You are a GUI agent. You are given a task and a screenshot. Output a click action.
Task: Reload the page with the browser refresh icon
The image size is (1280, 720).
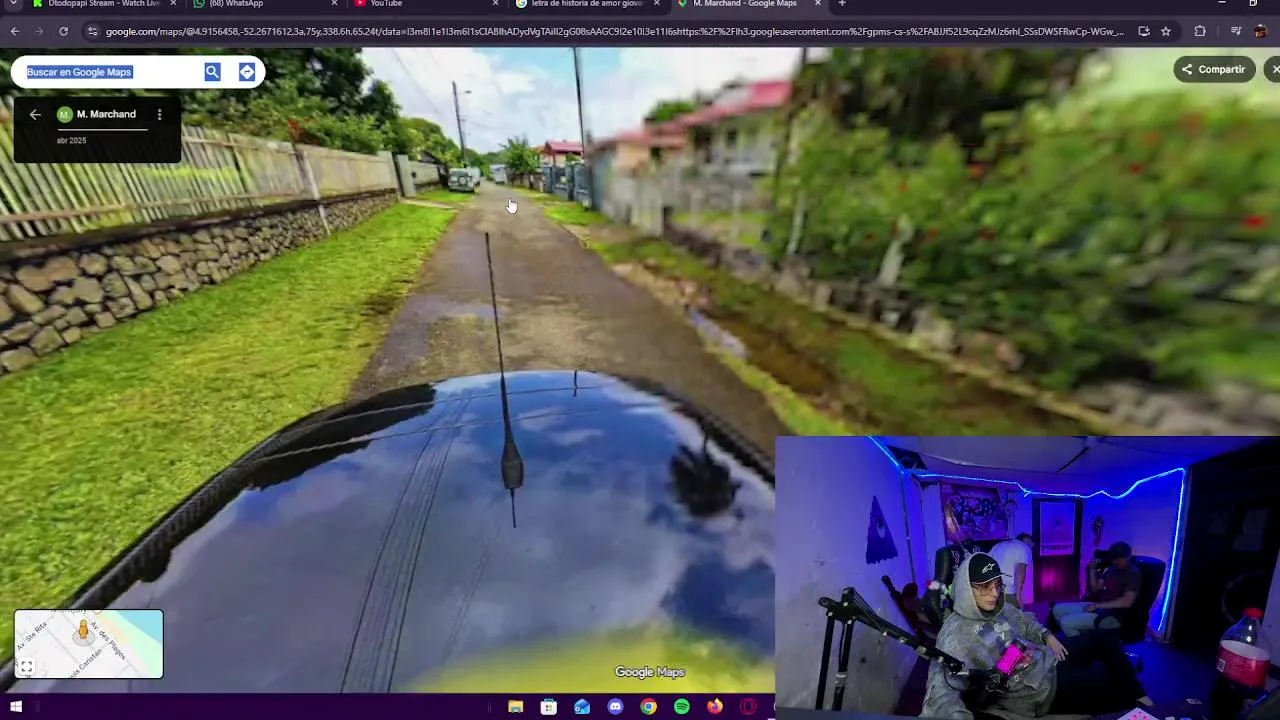(x=63, y=31)
